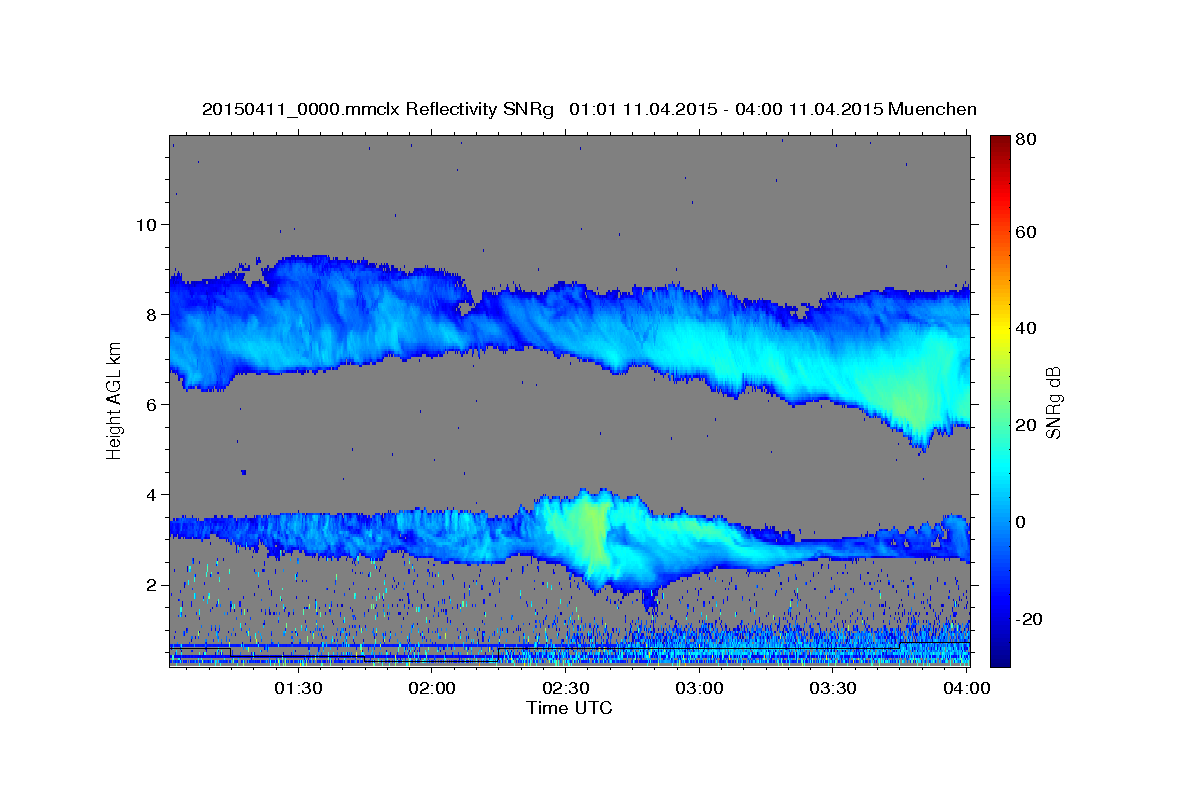Click the colorbar value -20
The height and width of the screenshot is (800, 1200).
[x=1028, y=619]
